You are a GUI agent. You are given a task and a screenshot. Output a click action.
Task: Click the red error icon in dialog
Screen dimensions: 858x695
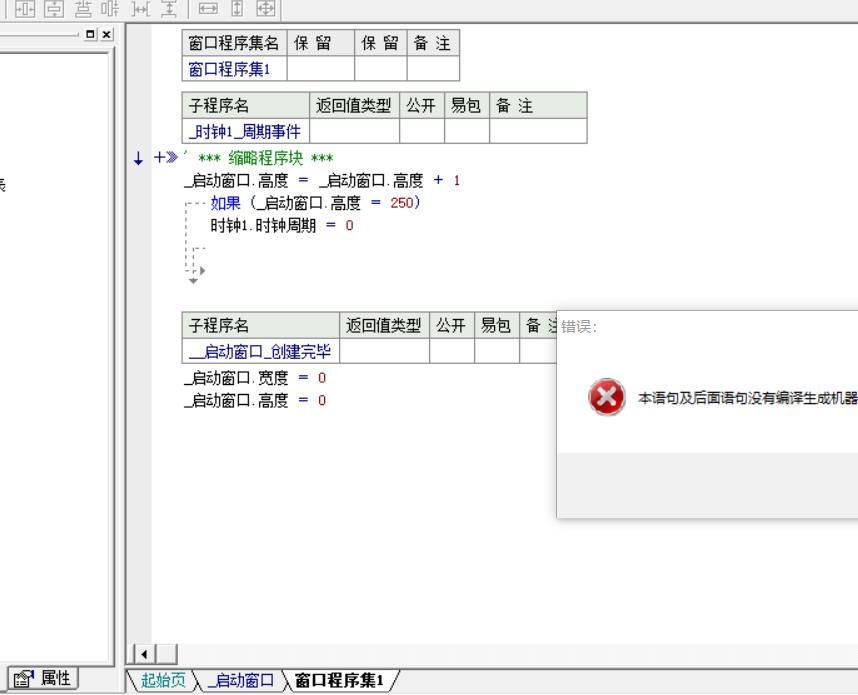(x=607, y=397)
